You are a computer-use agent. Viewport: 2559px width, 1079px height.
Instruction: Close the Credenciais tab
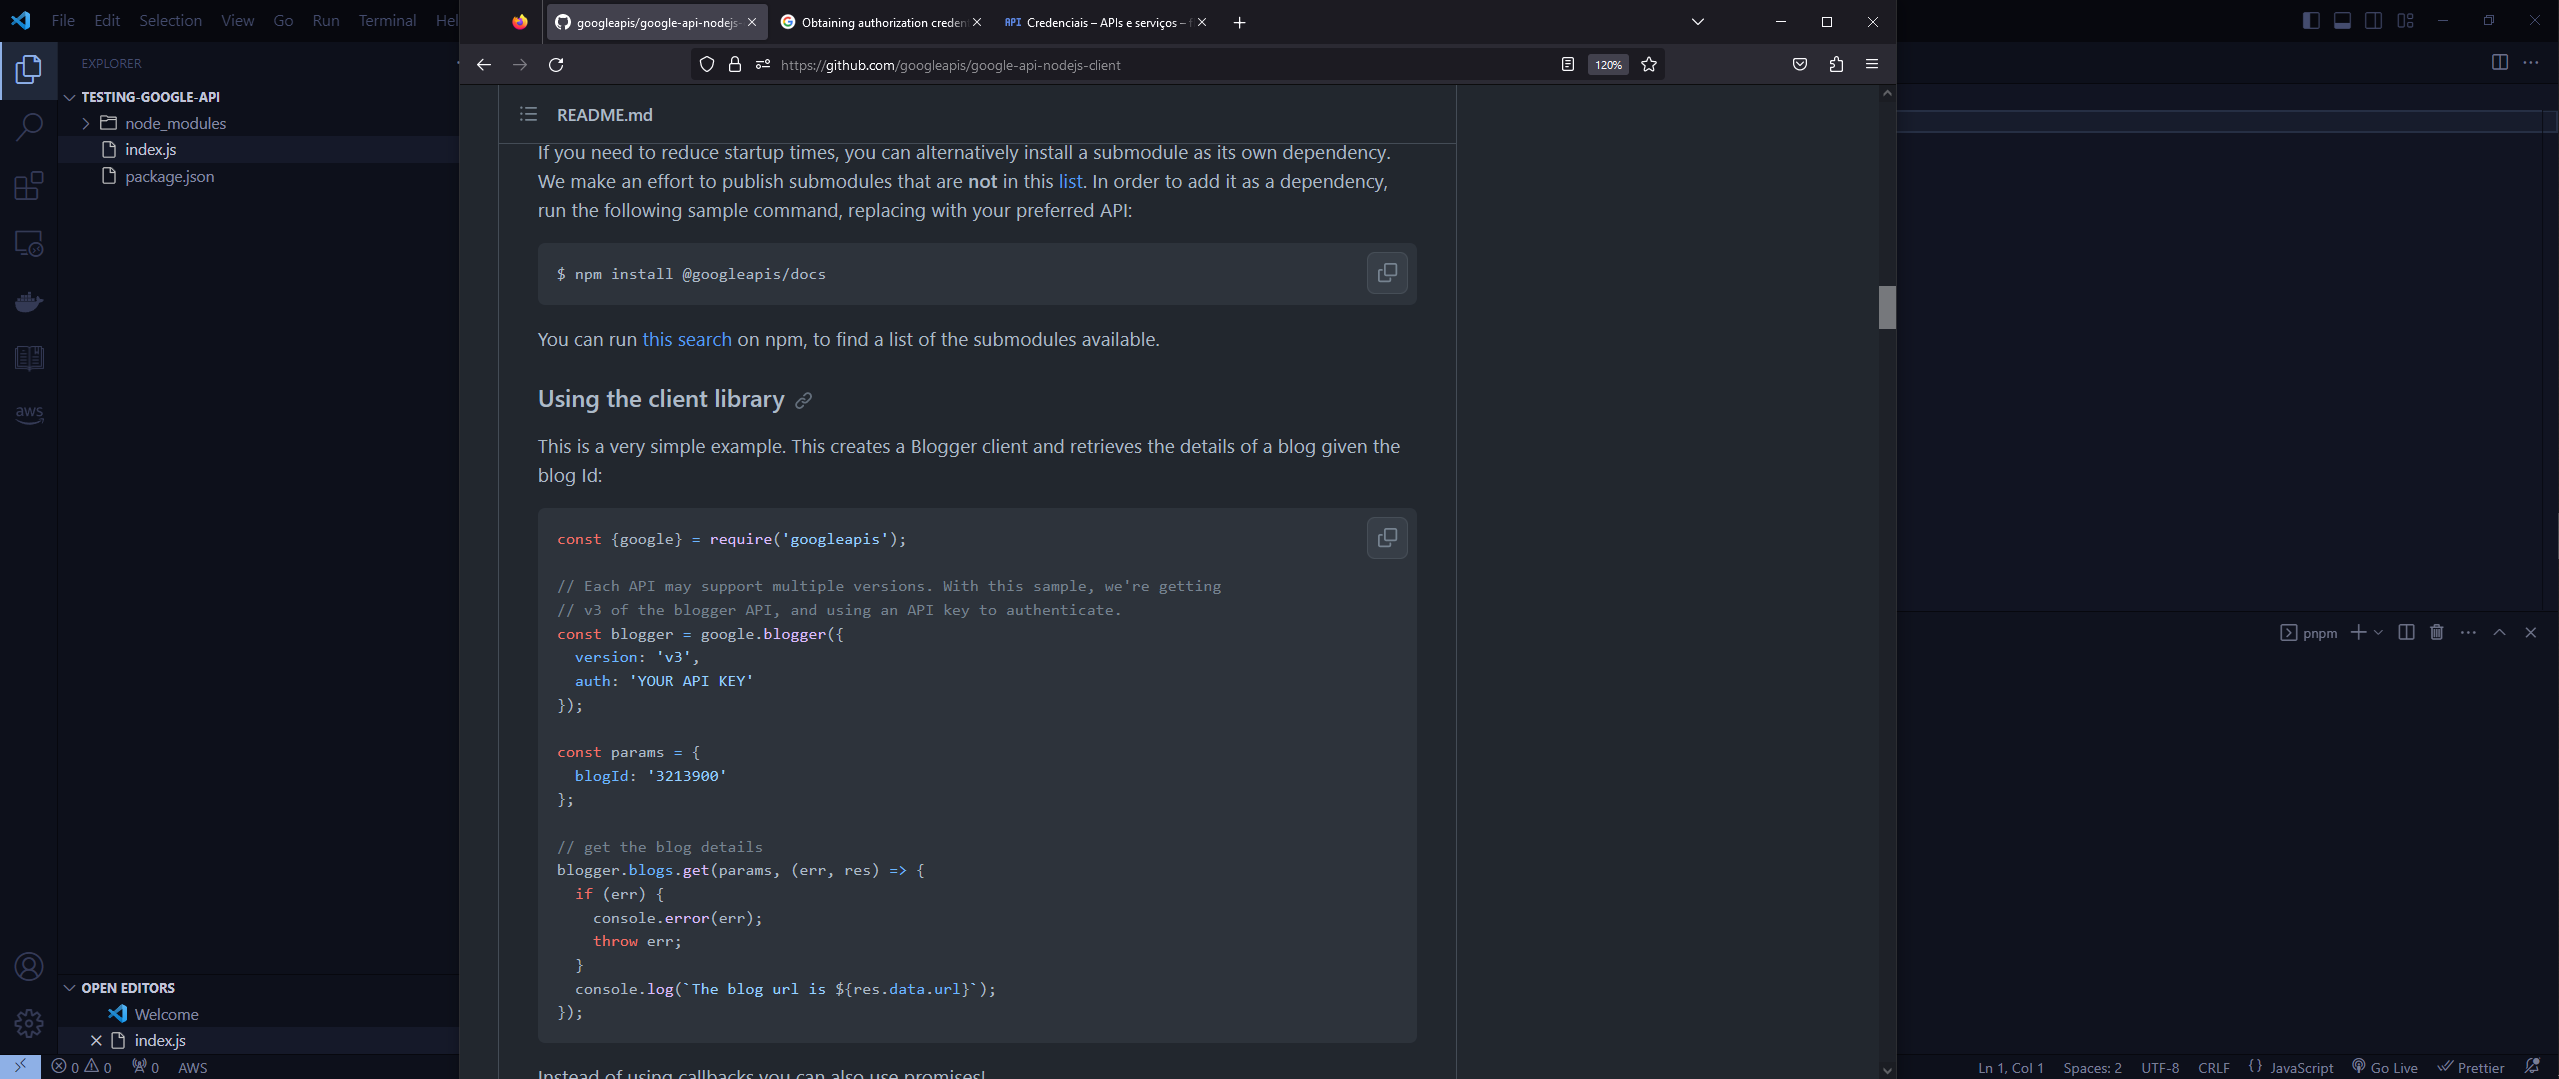pyautogui.click(x=1201, y=22)
